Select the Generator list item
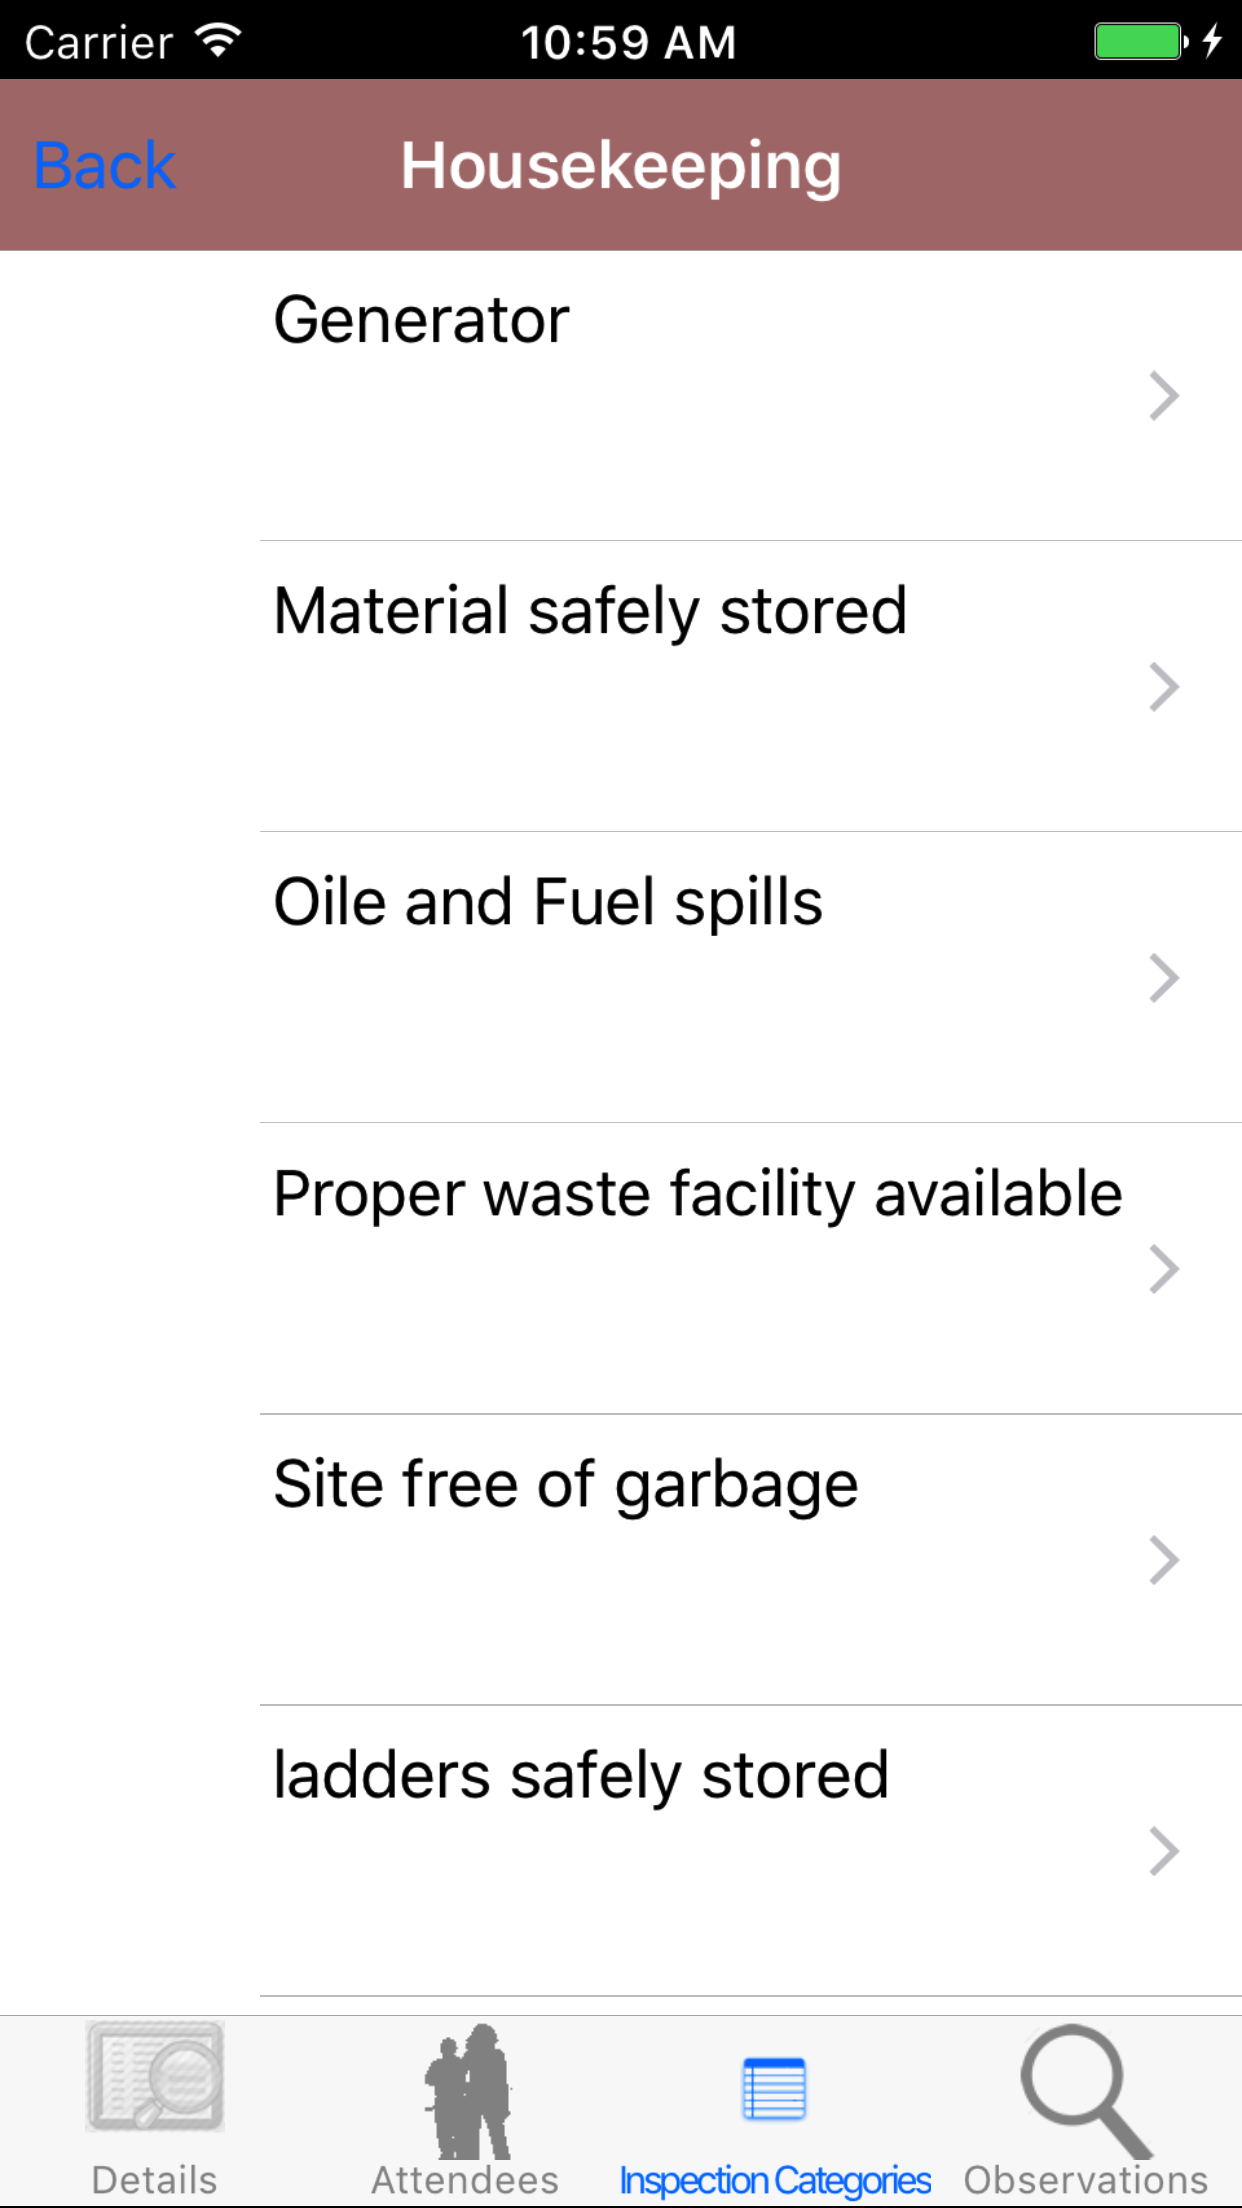This screenshot has width=1242, height=2208. [421, 320]
